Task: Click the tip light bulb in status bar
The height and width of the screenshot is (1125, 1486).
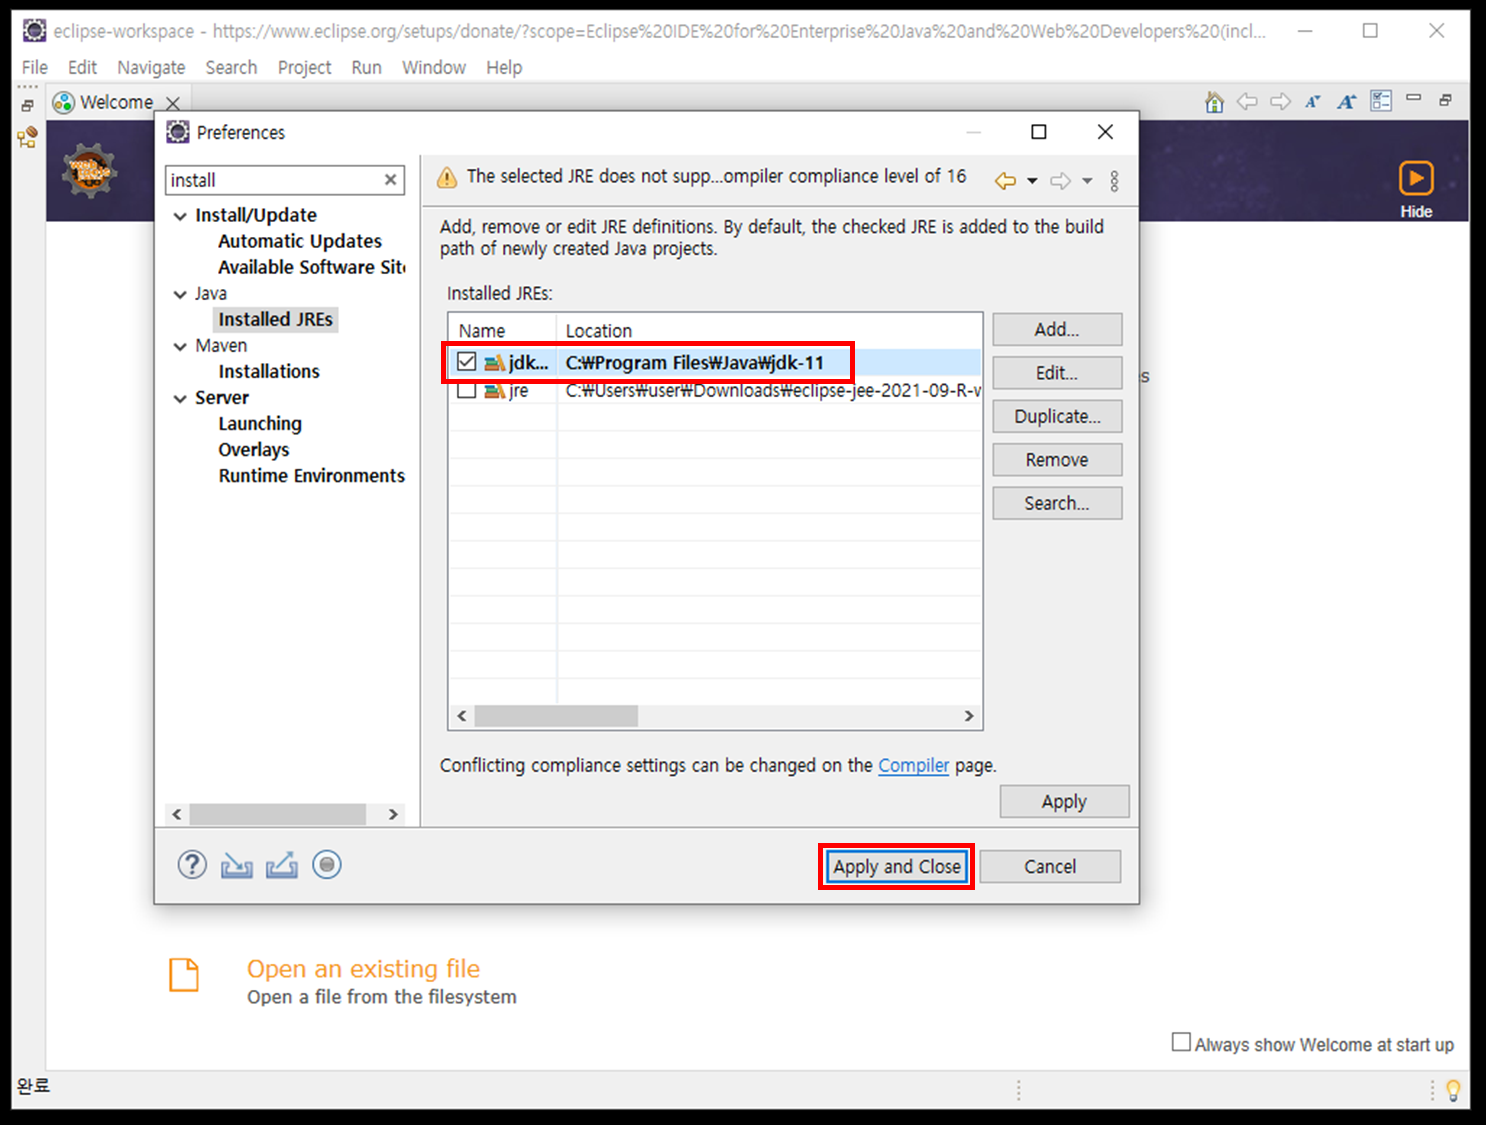Action: tap(1453, 1090)
